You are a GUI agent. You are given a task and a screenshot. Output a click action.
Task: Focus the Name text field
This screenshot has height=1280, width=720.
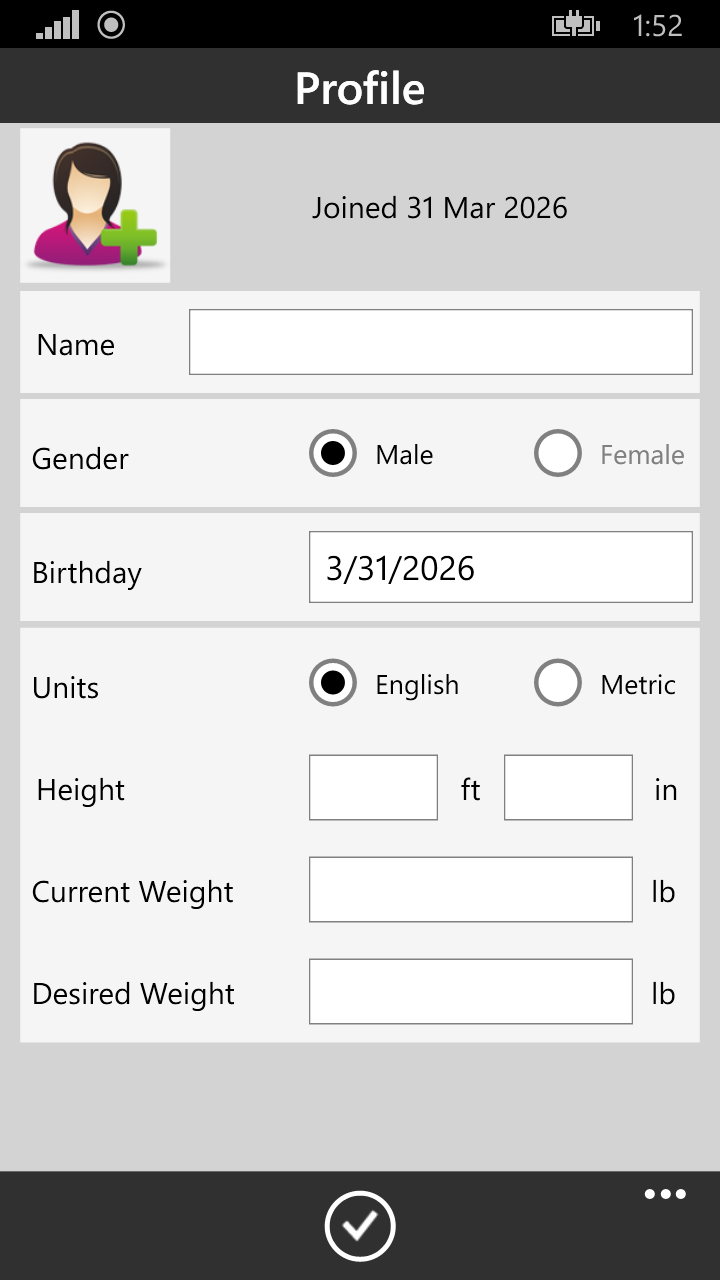pyautogui.click(x=441, y=342)
